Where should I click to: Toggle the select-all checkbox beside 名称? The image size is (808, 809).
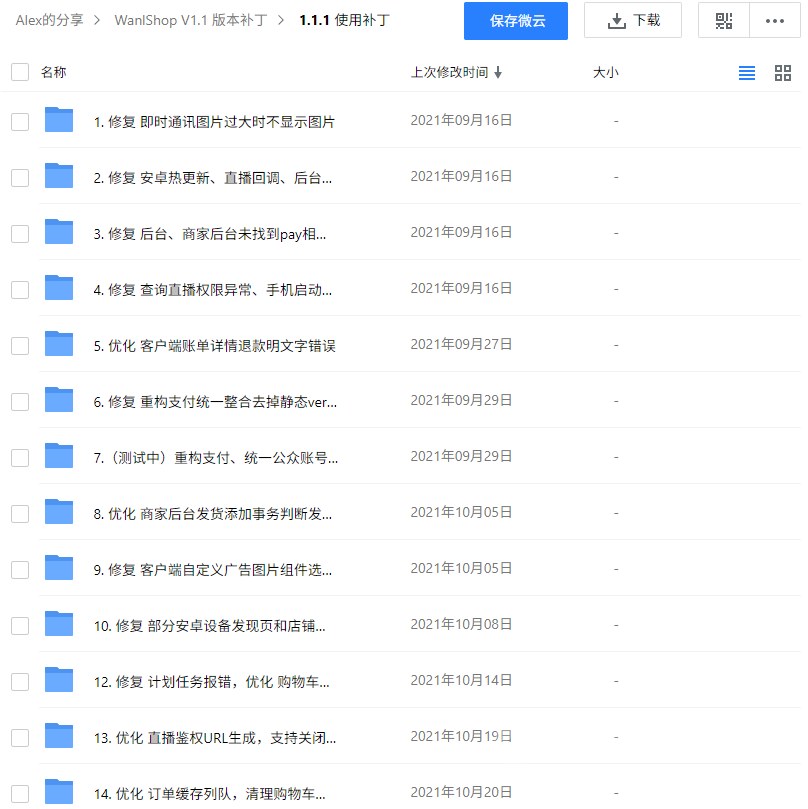tap(20, 72)
